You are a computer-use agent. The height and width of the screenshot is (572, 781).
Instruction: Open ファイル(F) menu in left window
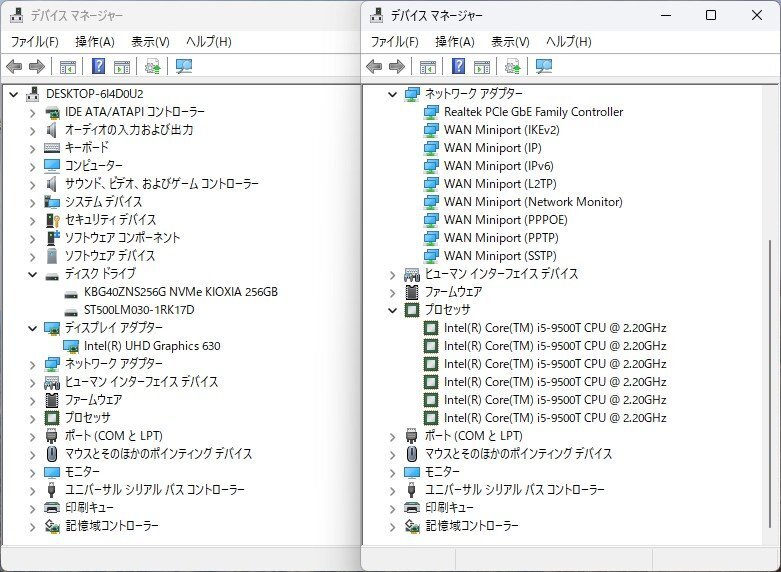pos(35,41)
